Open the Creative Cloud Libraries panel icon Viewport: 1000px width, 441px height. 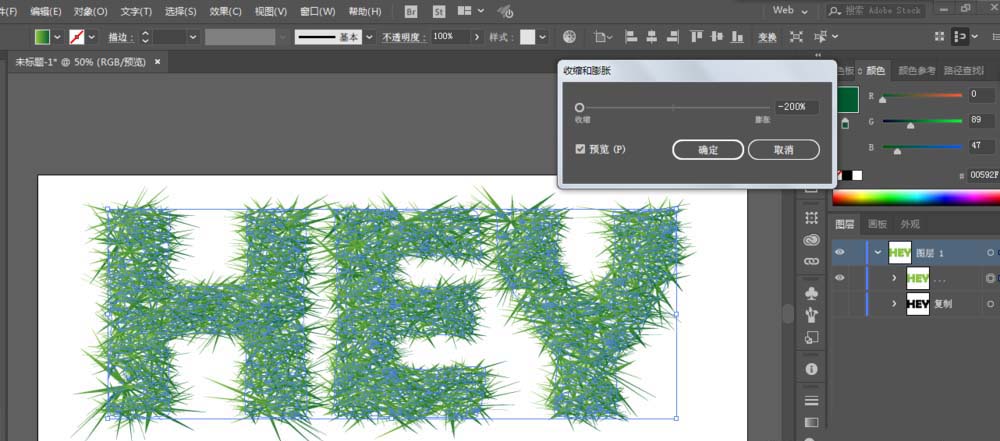pos(811,240)
